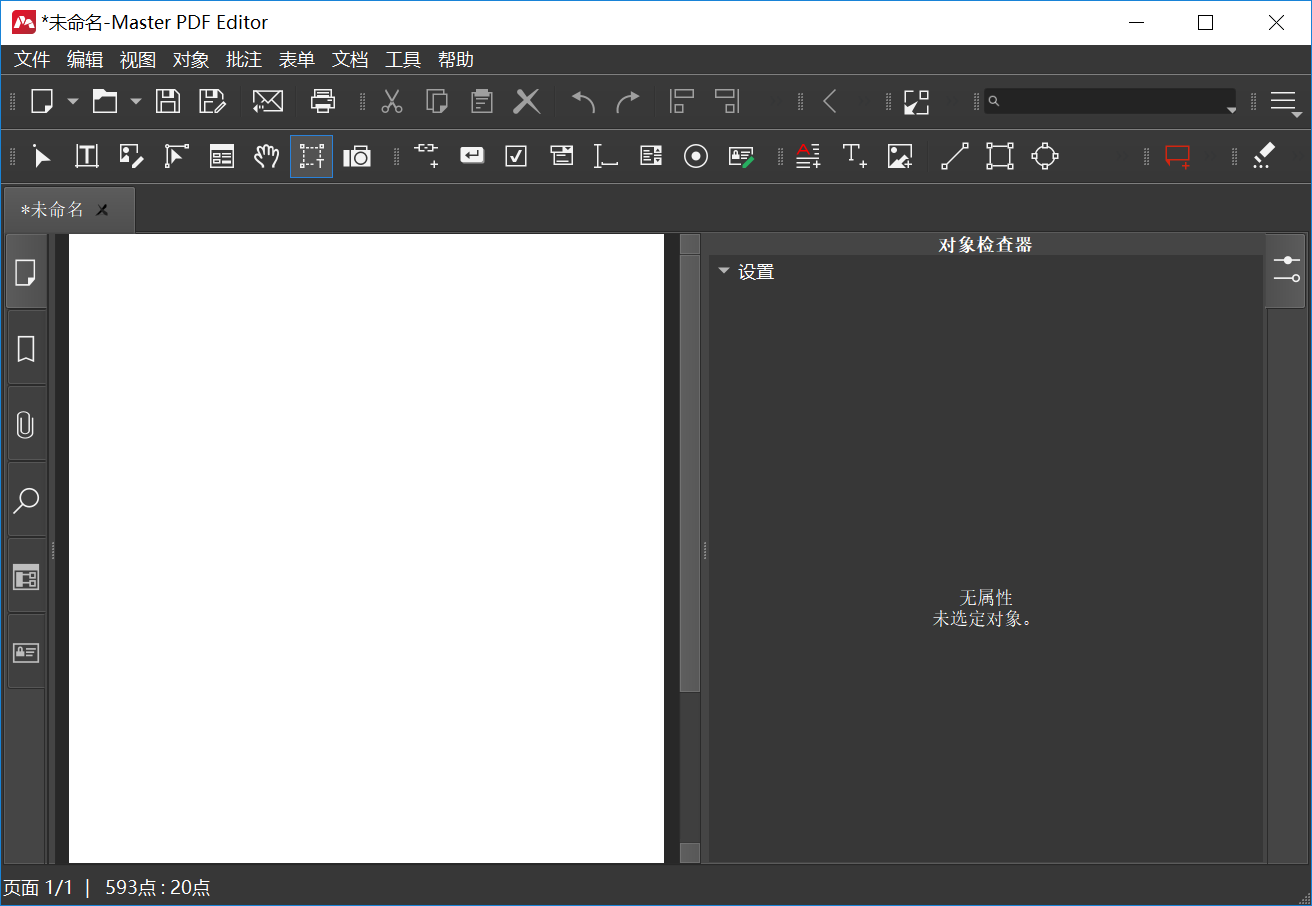Click the red Add Comment note icon

click(x=1178, y=157)
